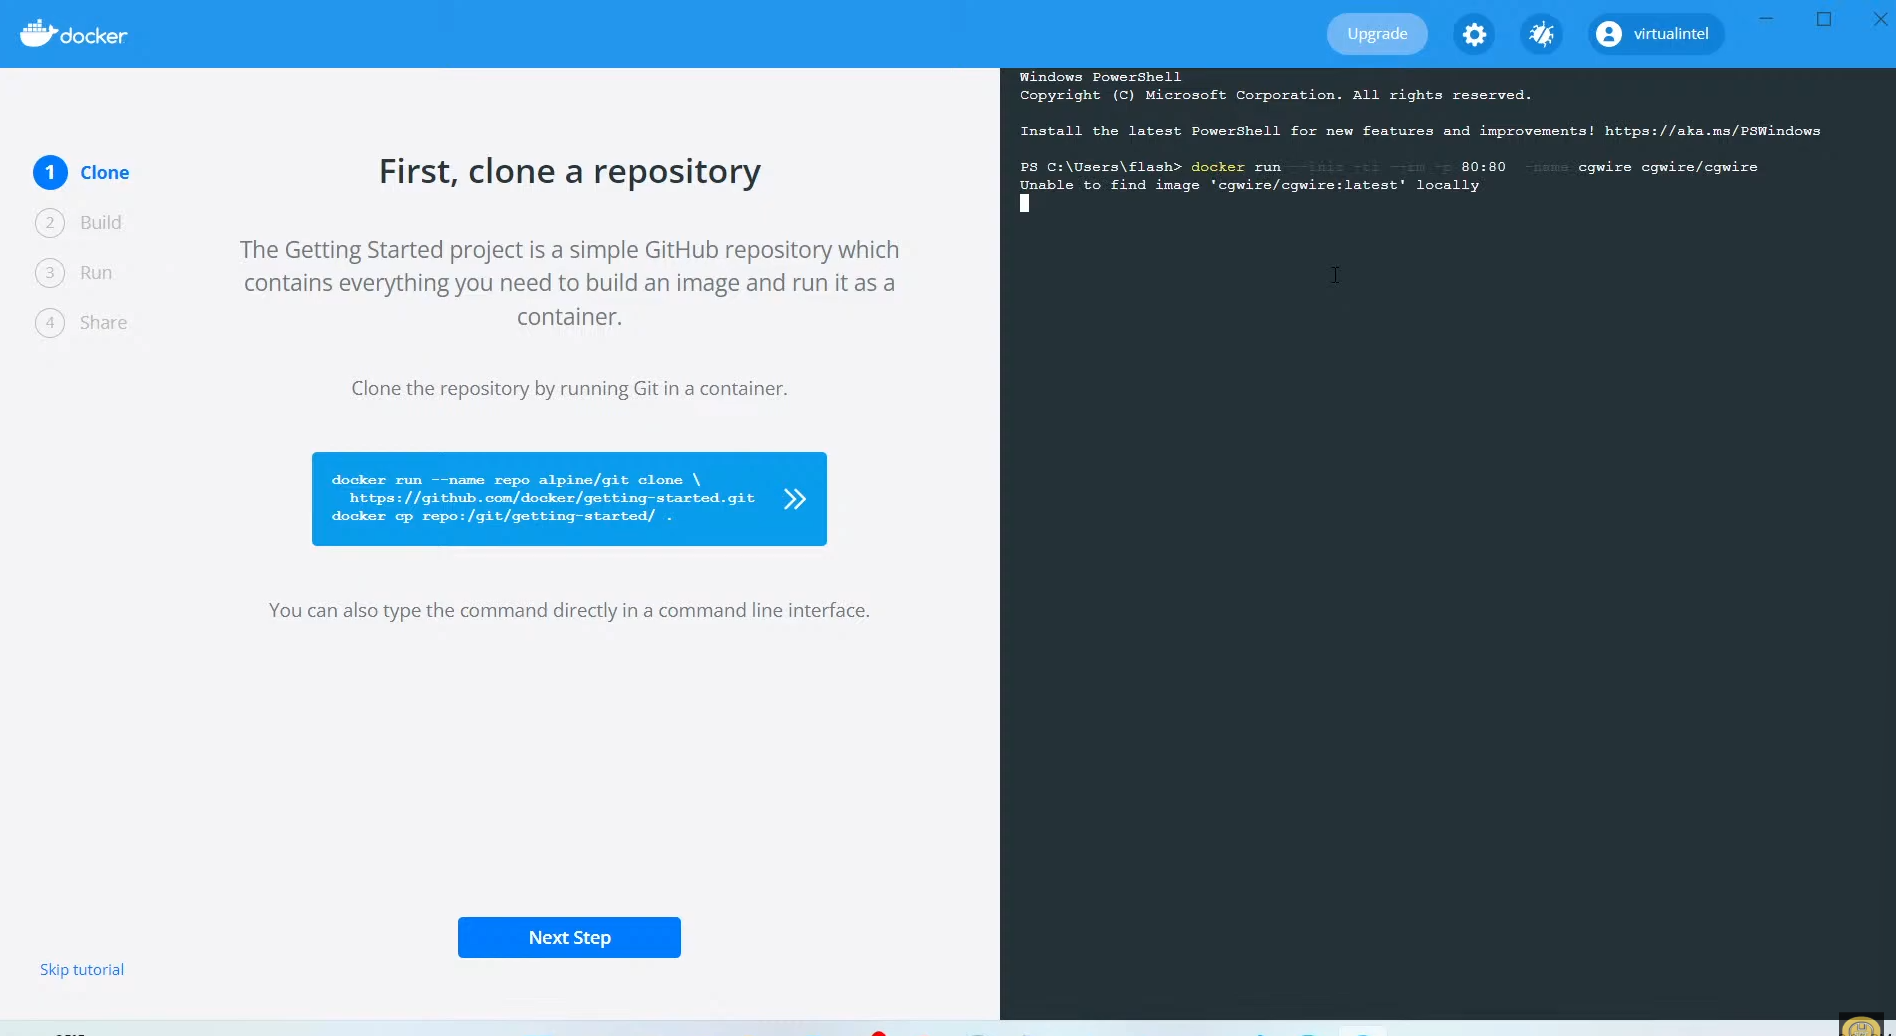Open the troubleshoot bug icon
The image size is (1896, 1036).
1541,34
